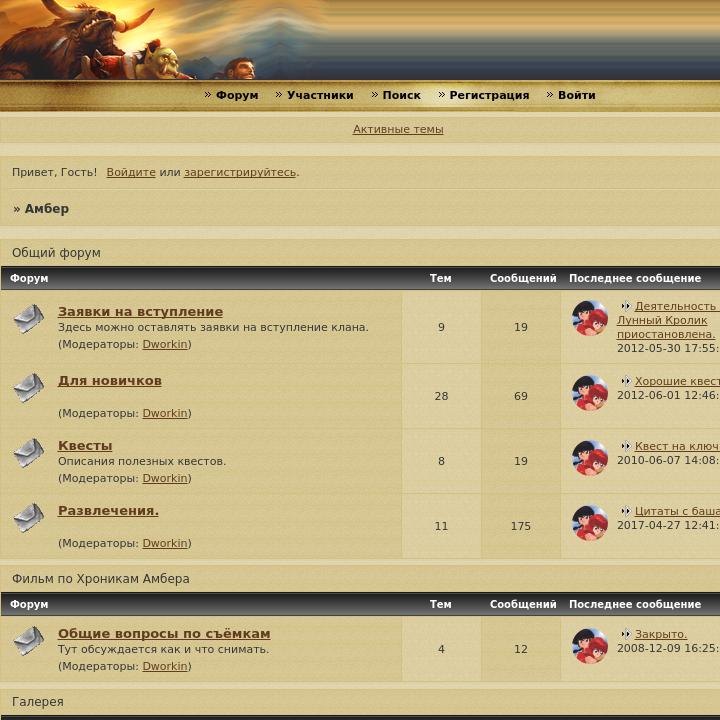Click arrow icon before Деятельность last post

[x=625, y=306]
